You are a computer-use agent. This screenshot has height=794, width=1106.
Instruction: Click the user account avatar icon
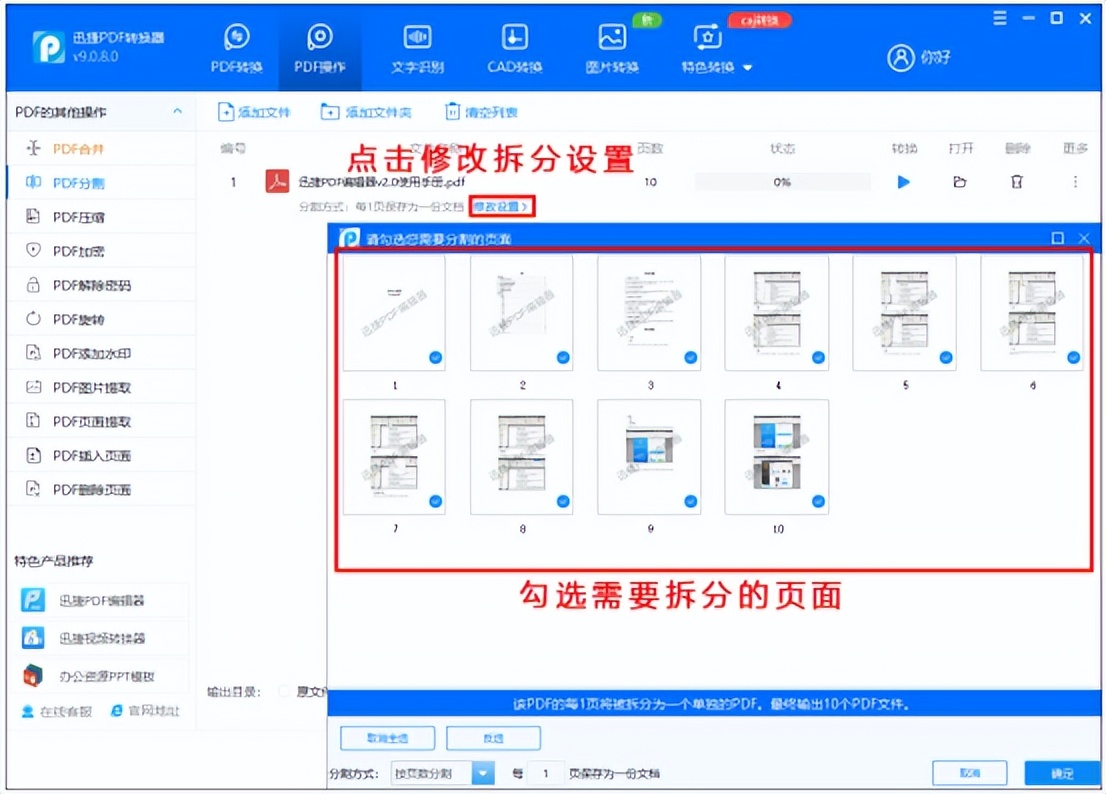point(900,58)
